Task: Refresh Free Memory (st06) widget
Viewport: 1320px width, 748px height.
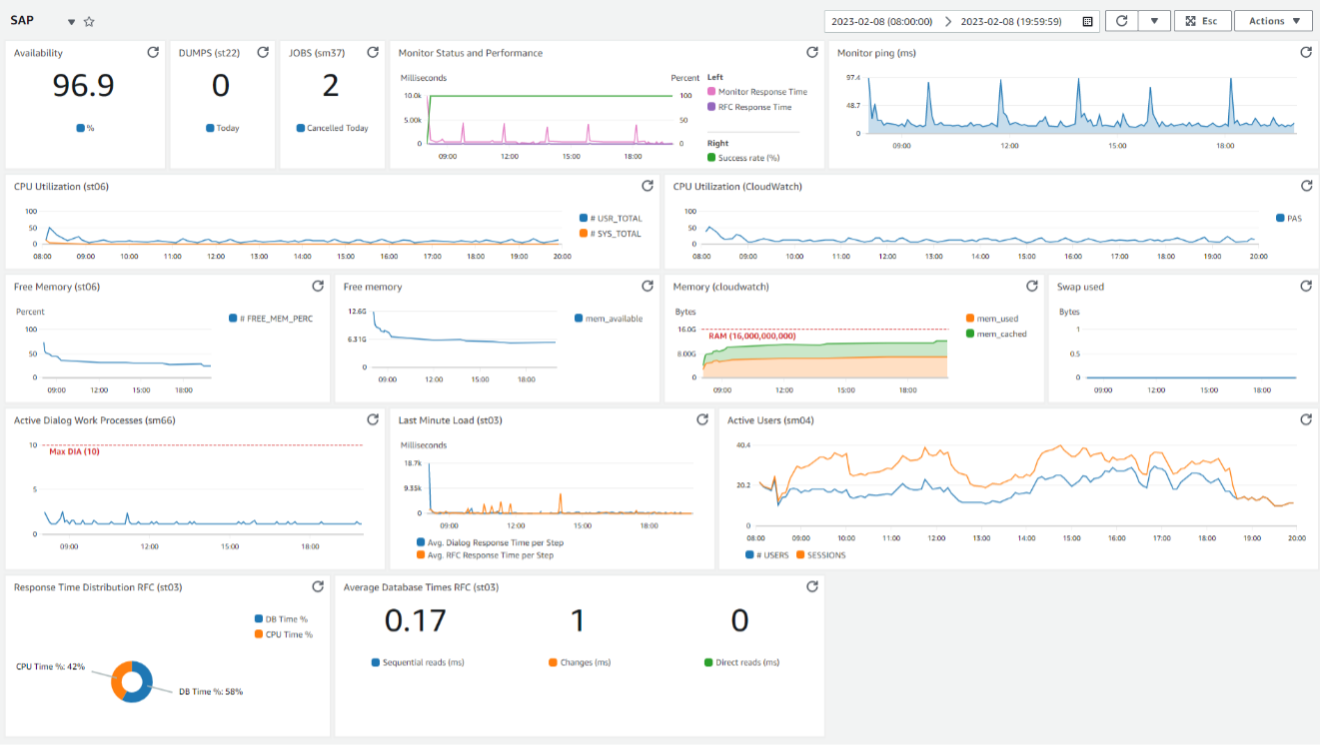Action: (x=318, y=286)
